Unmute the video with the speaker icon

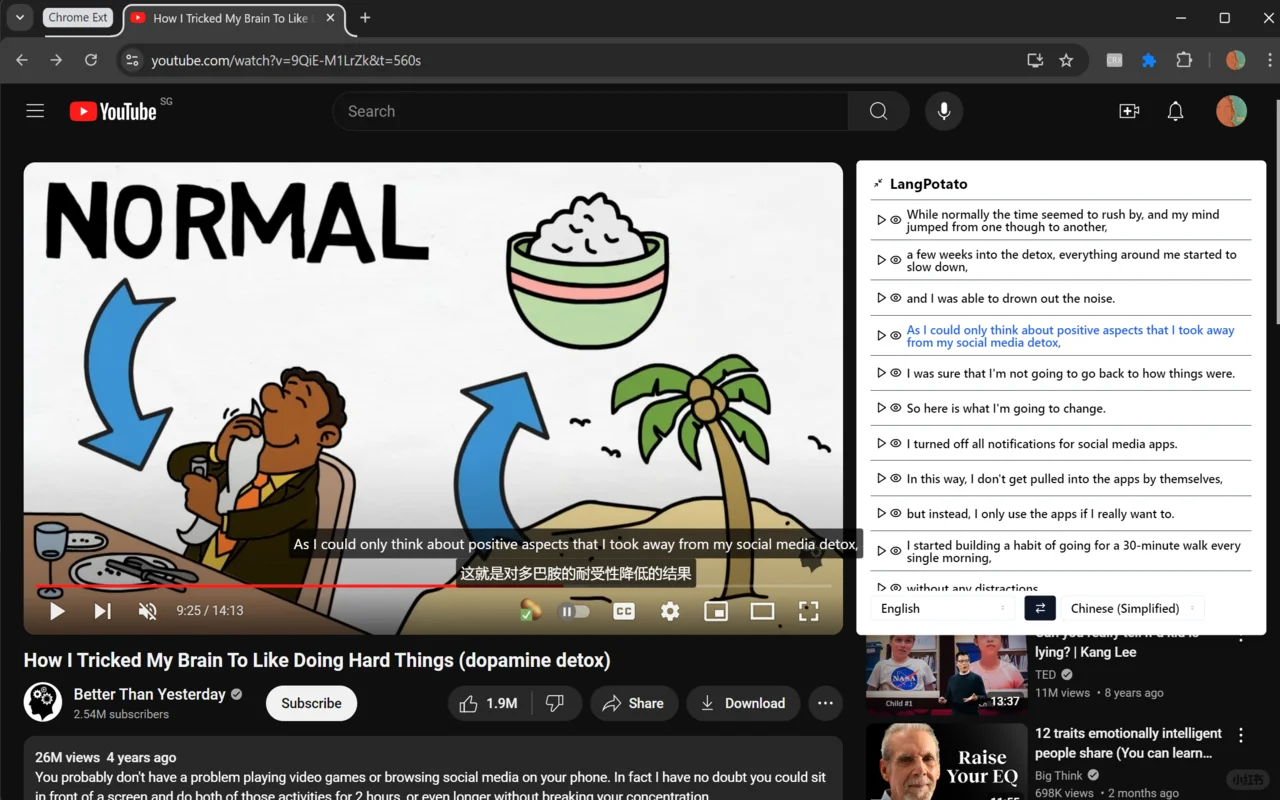147,610
